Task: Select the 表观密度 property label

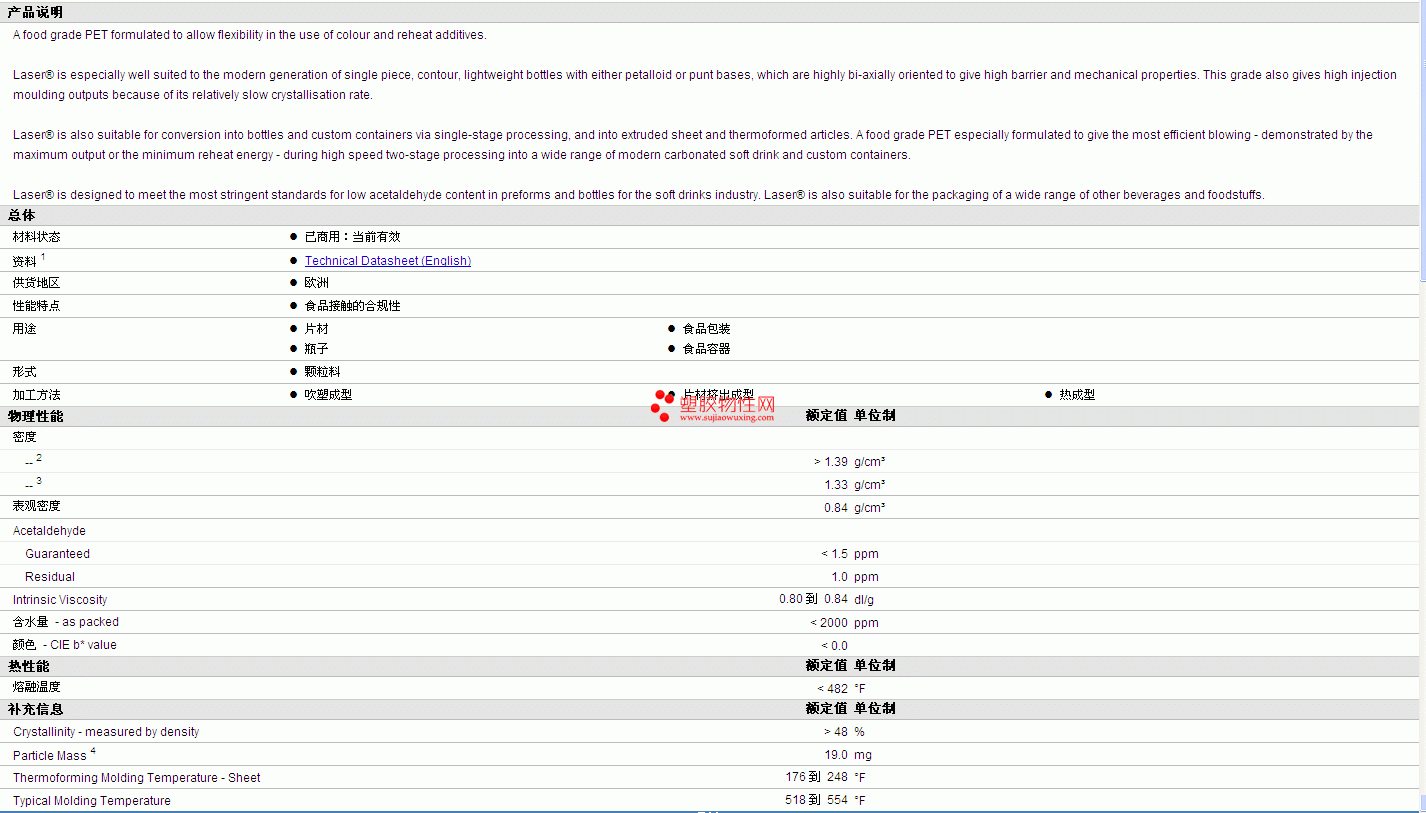Action: [x=36, y=506]
